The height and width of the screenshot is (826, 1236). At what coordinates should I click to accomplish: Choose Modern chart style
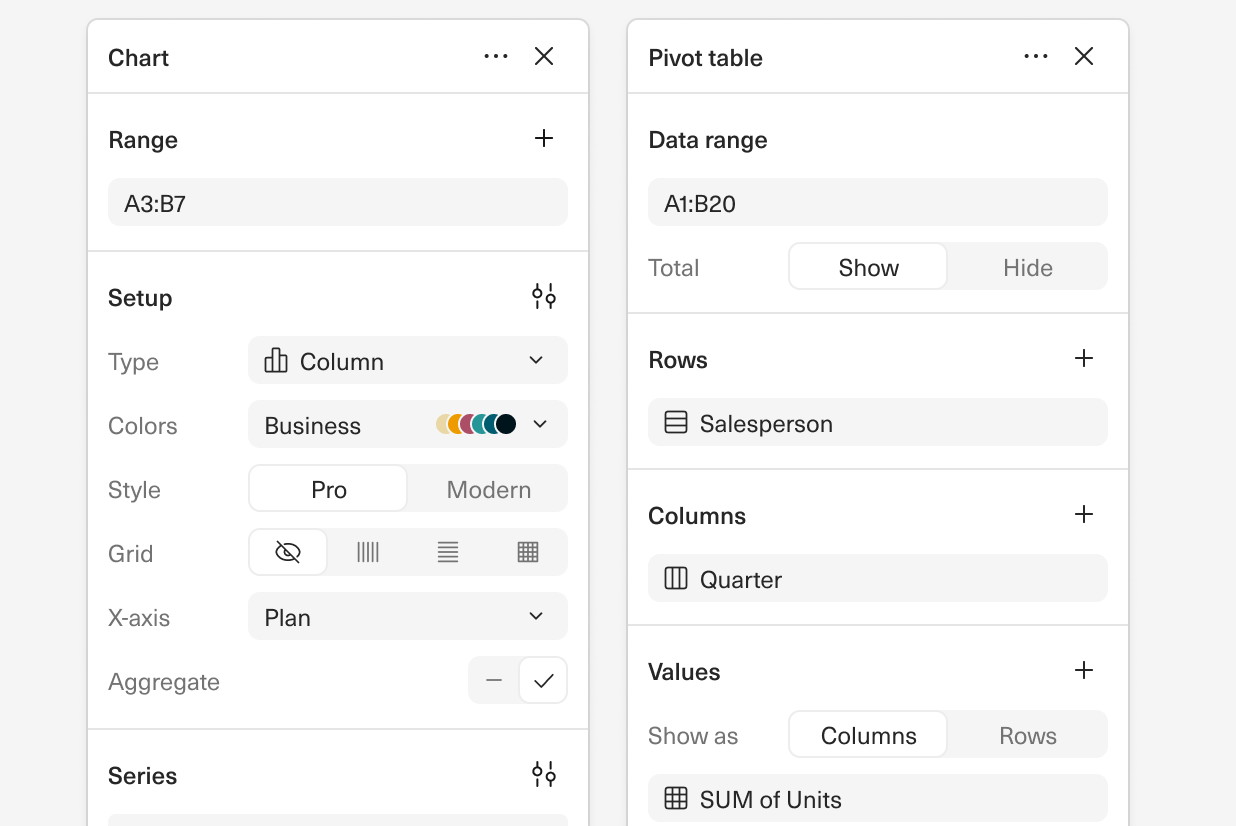(x=488, y=489)
